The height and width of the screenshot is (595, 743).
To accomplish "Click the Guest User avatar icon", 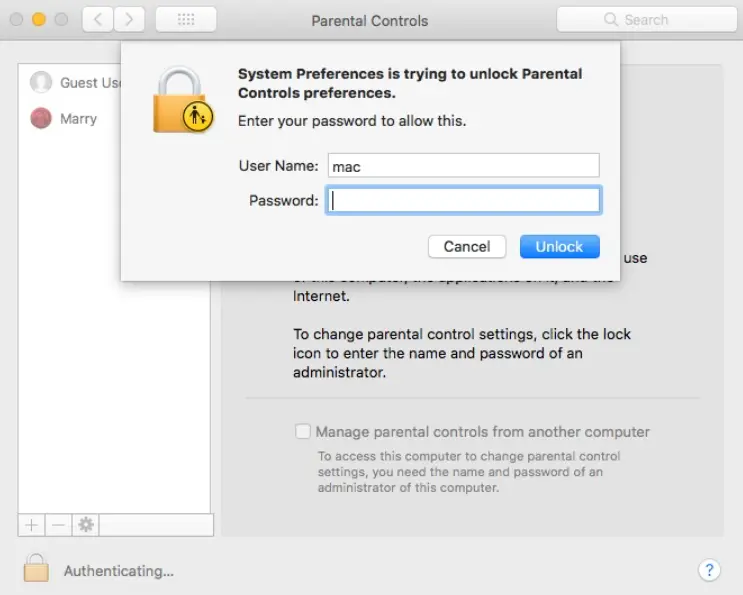I will [x=41, y=82].
